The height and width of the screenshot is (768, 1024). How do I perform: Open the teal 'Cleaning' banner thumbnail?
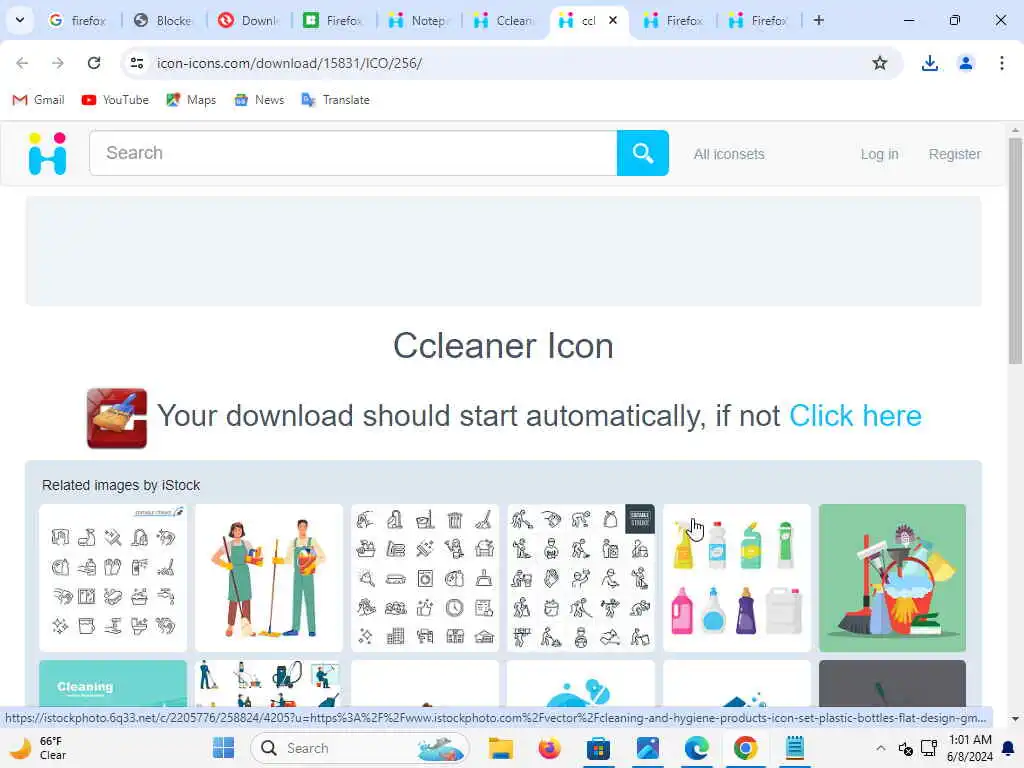[113, 683]
